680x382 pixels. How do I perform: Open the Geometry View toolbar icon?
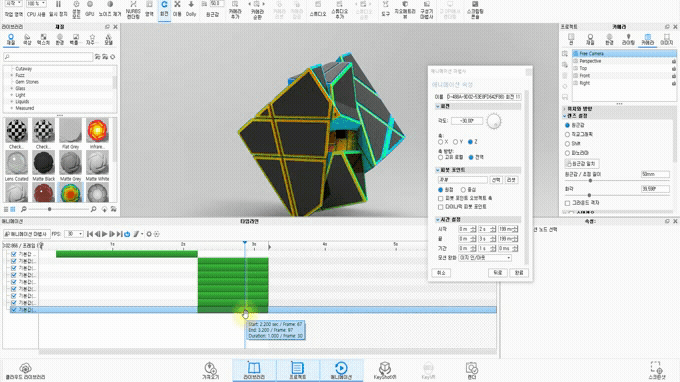pyautogui.click(x=405, y=10)
